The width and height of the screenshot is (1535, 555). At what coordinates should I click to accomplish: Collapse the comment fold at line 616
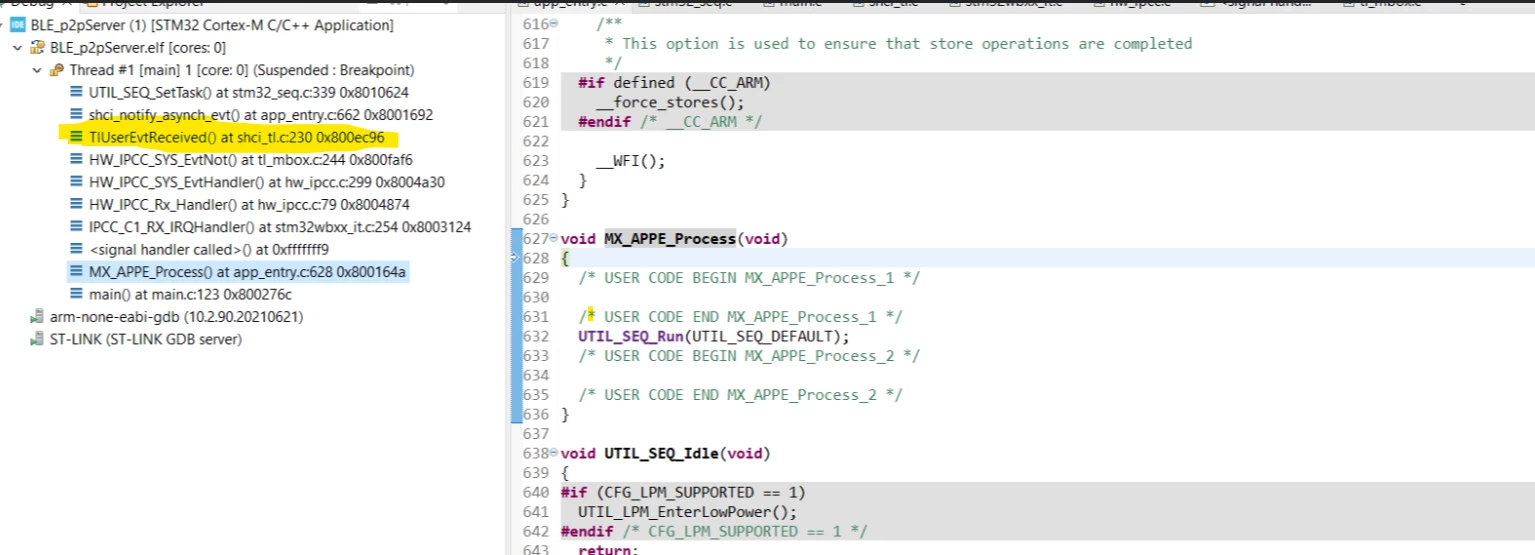[555, 24]
